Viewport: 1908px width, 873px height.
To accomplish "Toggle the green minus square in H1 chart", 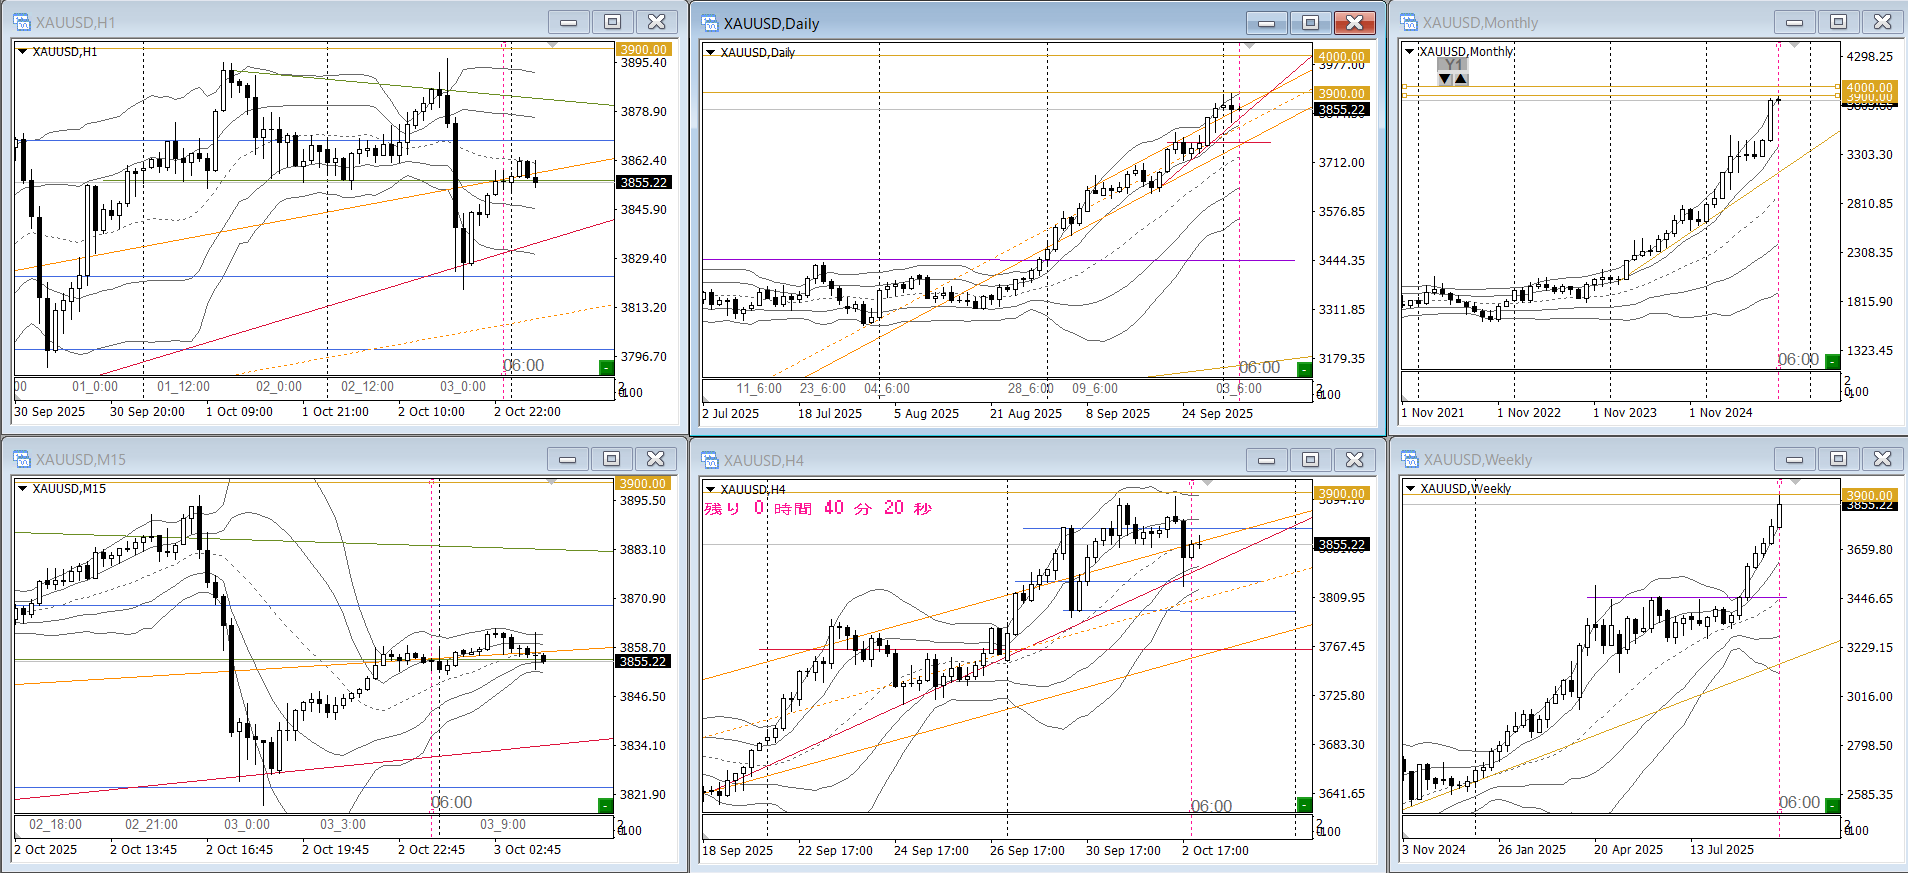I will tap(606, 368).
